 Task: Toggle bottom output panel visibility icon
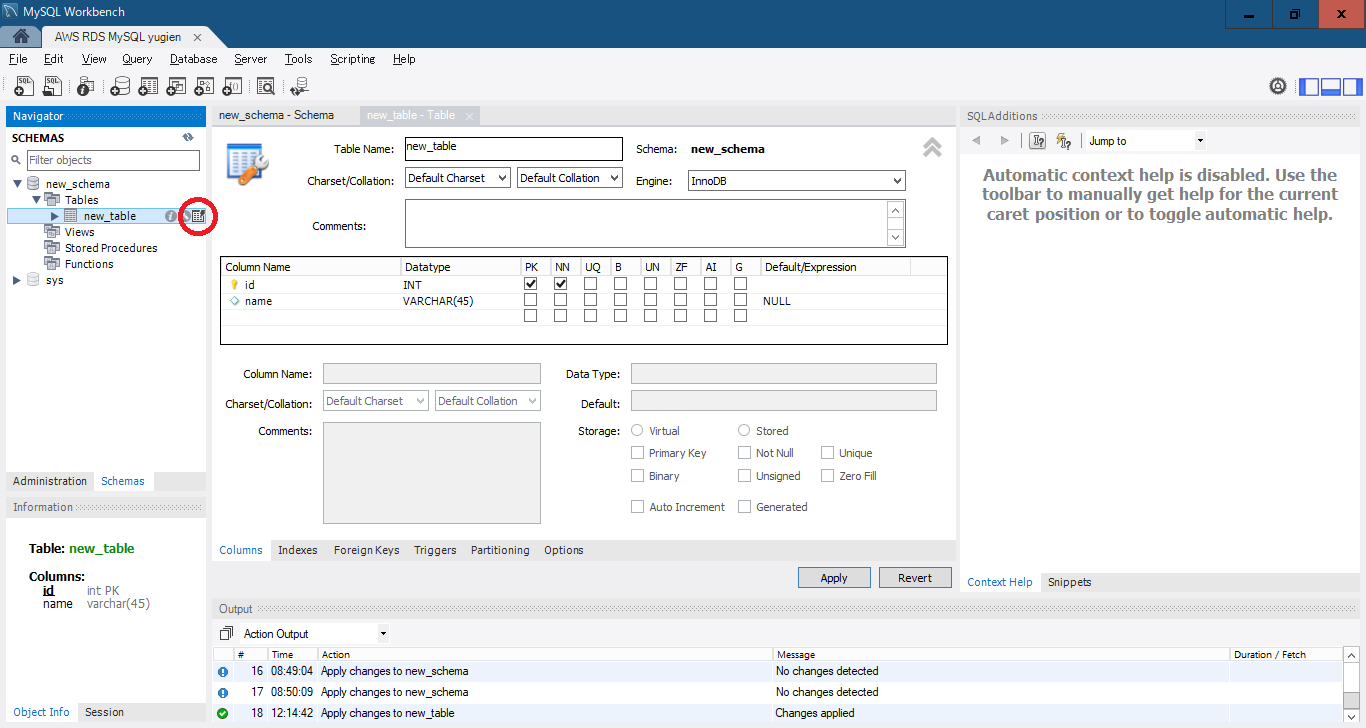pyautogui.click(x=1331, y=86)
